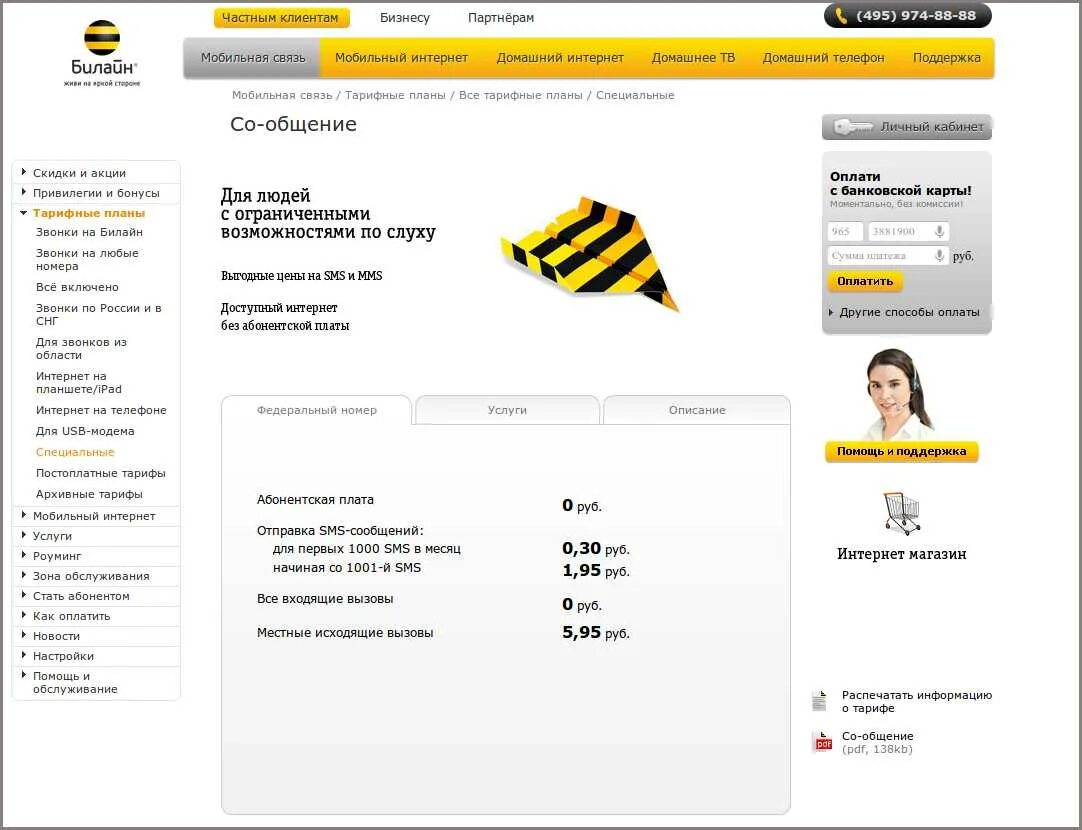Open Для звонков из области

coord(81,348)
